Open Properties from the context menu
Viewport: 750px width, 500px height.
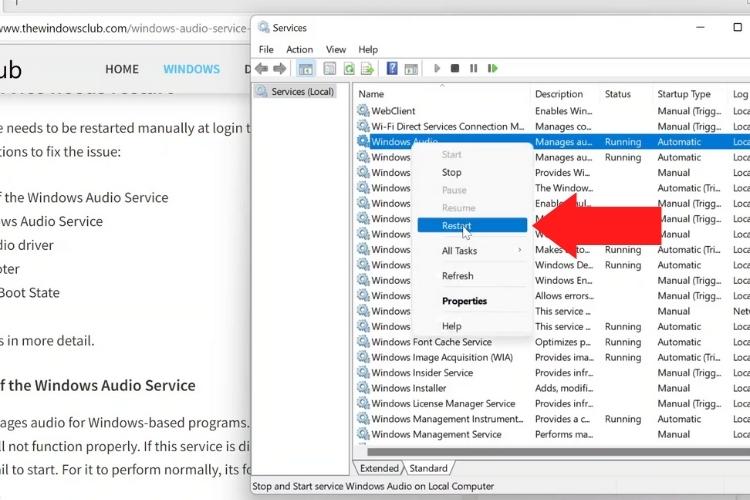click(472, 301)
